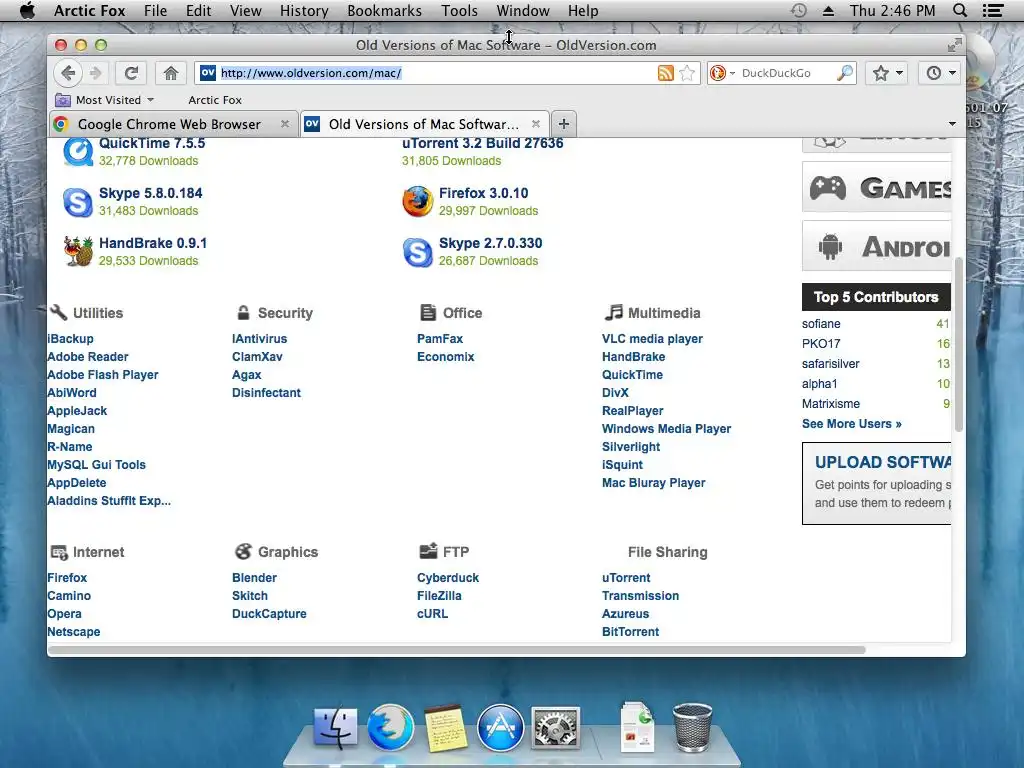Open the History menu
This screenshot has height=768, width=1024.
coord(304,10)
